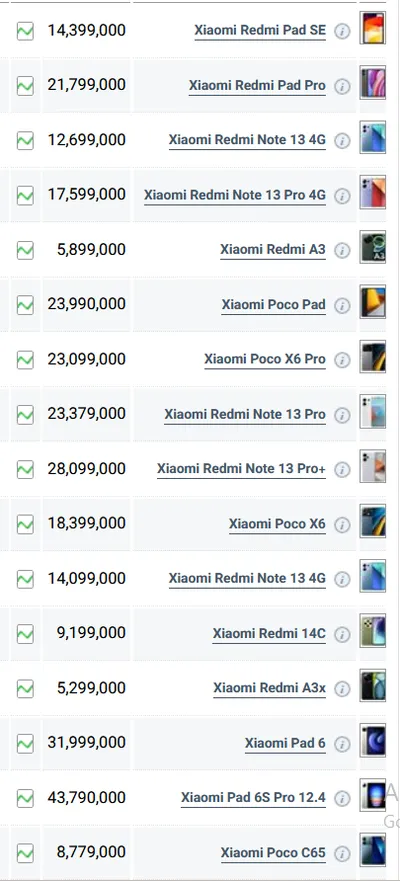Click the Xiaomi Pad 6S Pro 12.4 link
This screenshot has width=400, height=881.
coord(253,798)
